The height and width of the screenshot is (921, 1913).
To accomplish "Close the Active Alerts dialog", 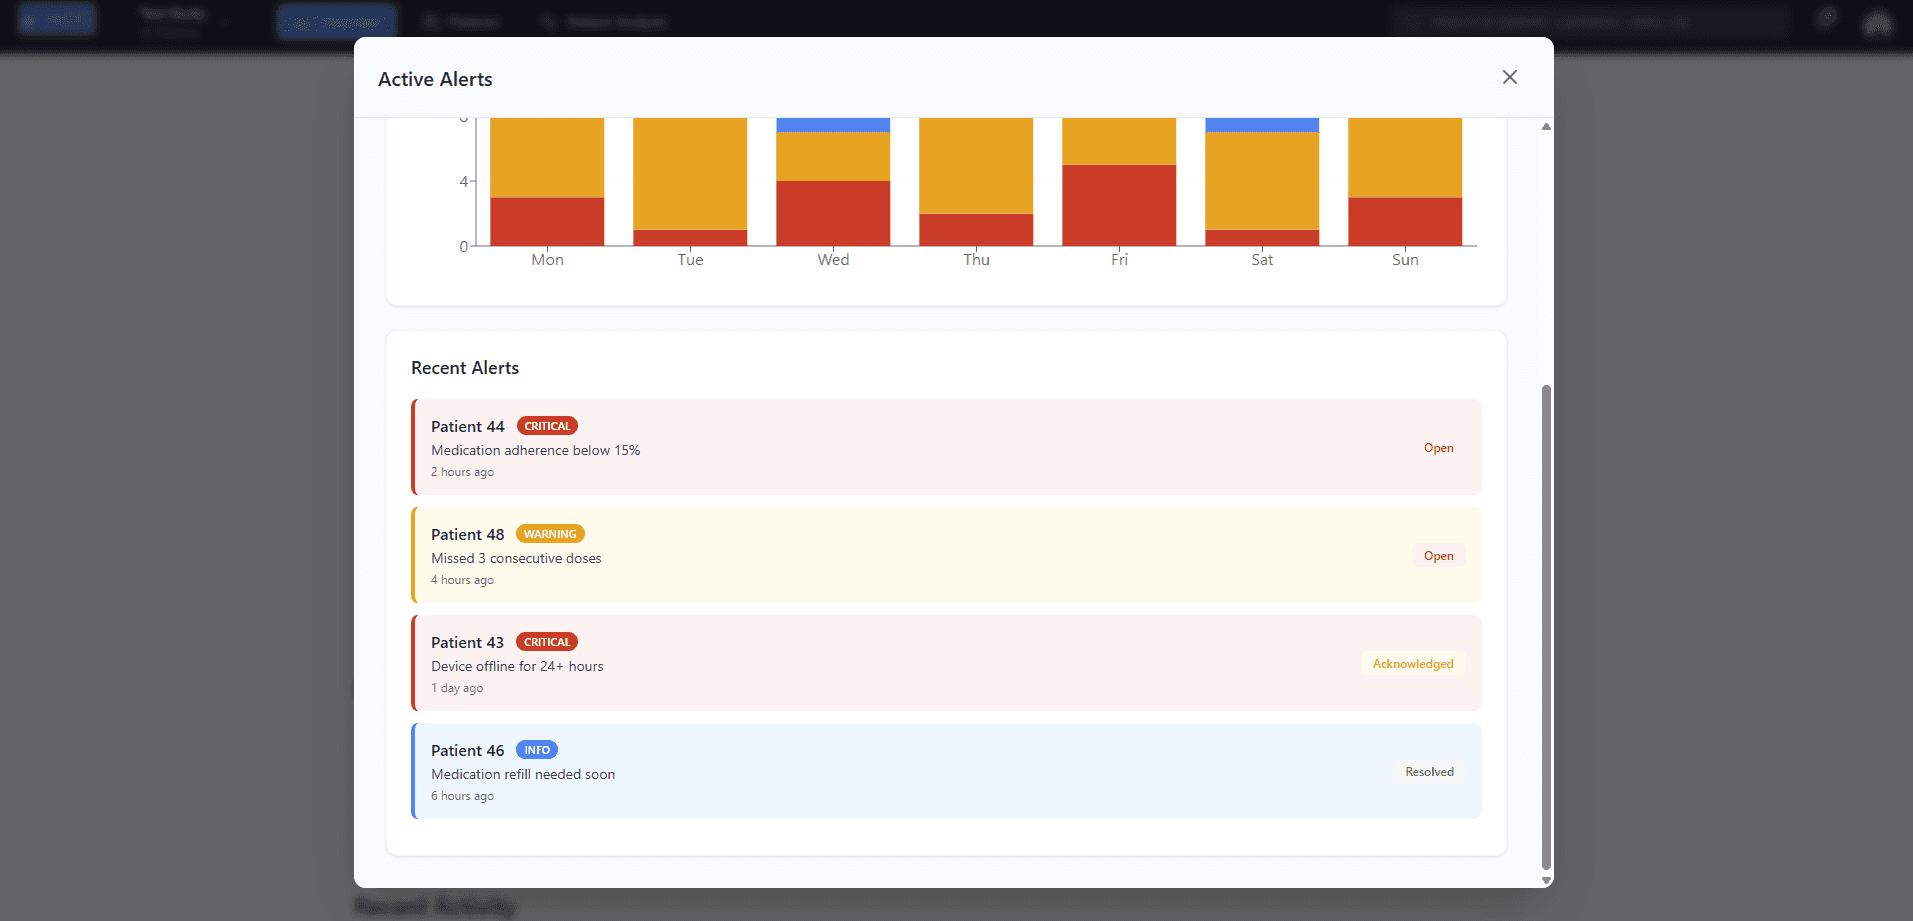I will coord(1510,77).
